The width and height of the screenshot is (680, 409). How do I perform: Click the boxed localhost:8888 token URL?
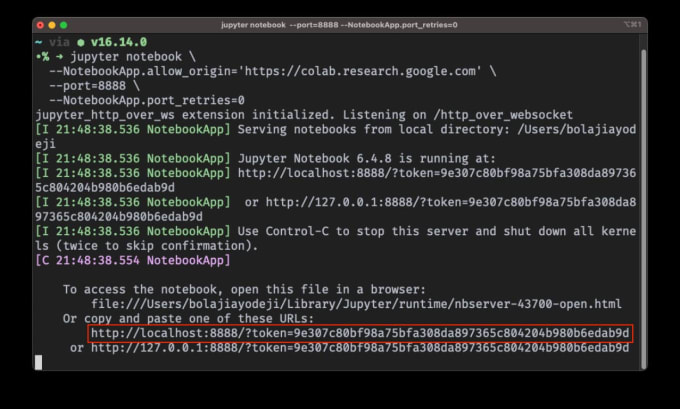pyautogui.click(x=360, y=333)
